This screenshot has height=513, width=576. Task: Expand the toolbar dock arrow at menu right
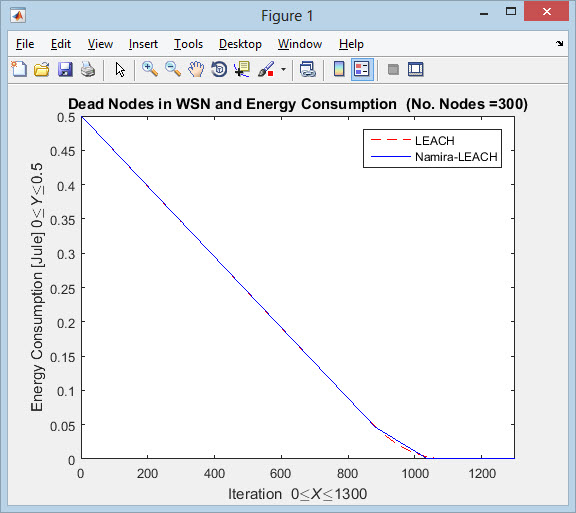[559, 44]
